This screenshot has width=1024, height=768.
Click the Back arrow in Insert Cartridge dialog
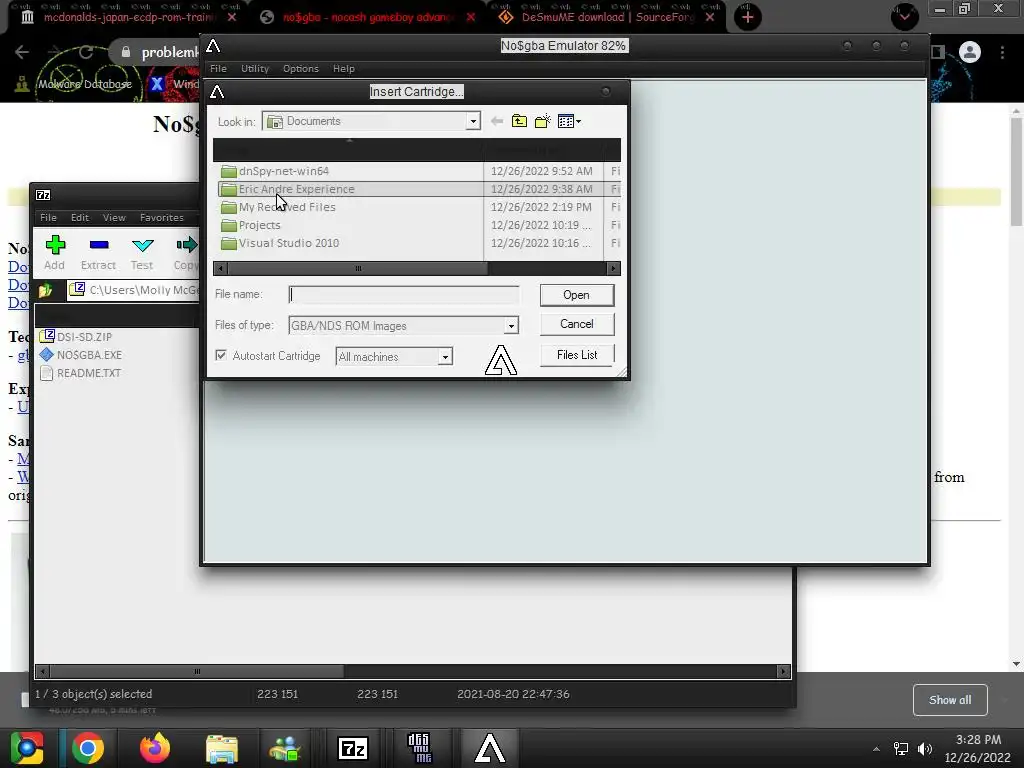click(496, 121)
